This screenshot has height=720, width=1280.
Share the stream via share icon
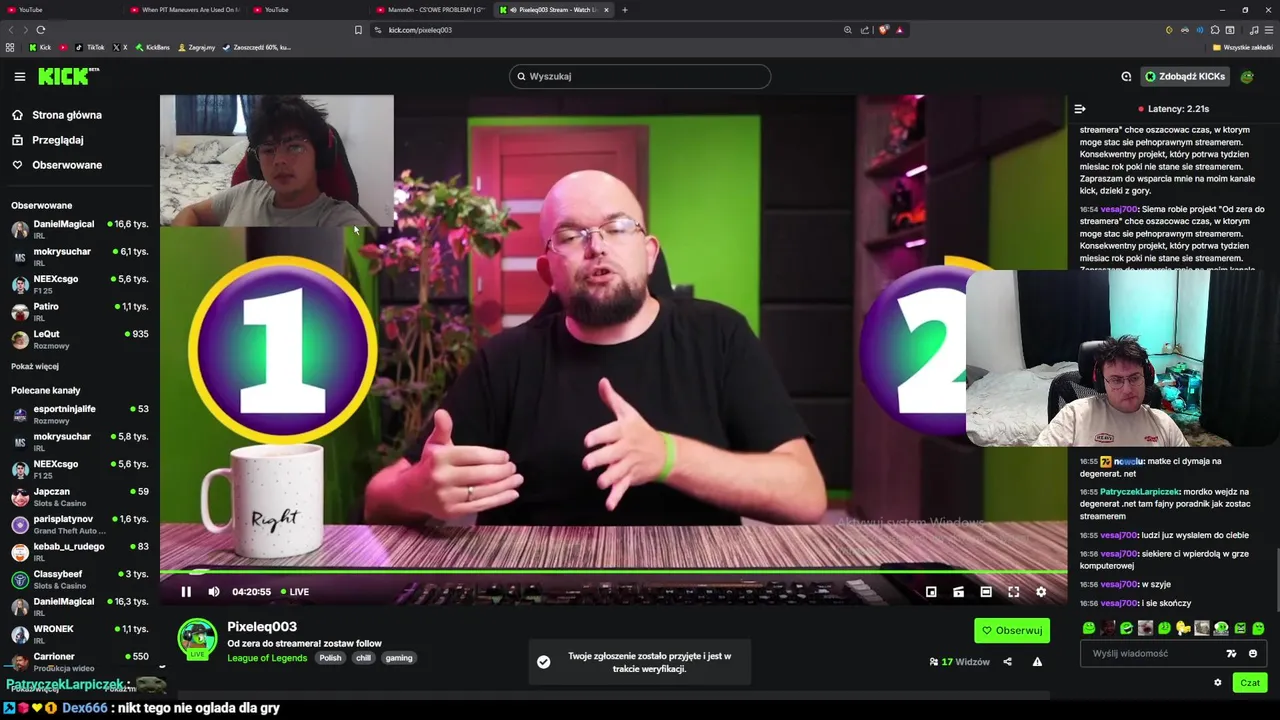click(x=1007, y=662)
